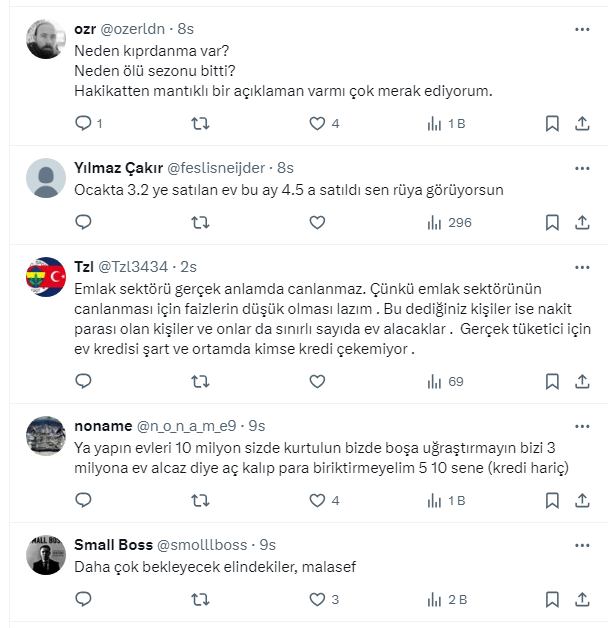
Task: Like the Tzl tweet
Action: pos(317,381)
